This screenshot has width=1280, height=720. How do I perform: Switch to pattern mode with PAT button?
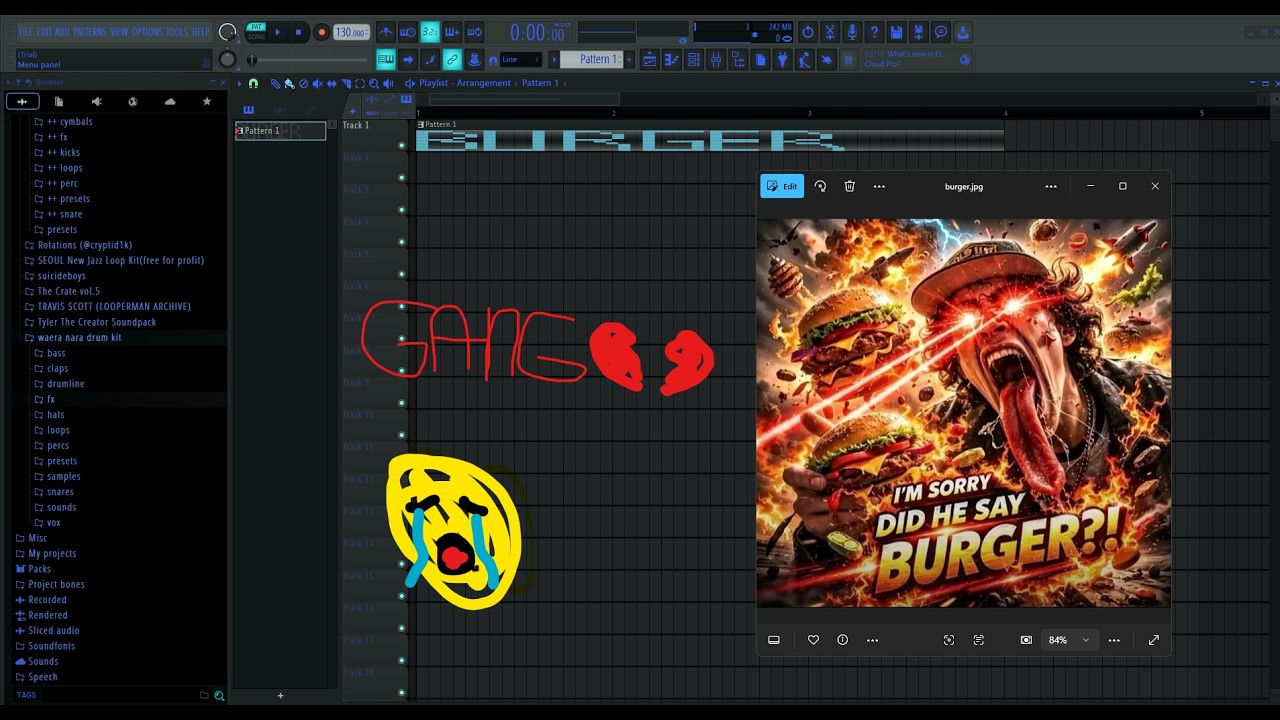[x=256, y=27]
